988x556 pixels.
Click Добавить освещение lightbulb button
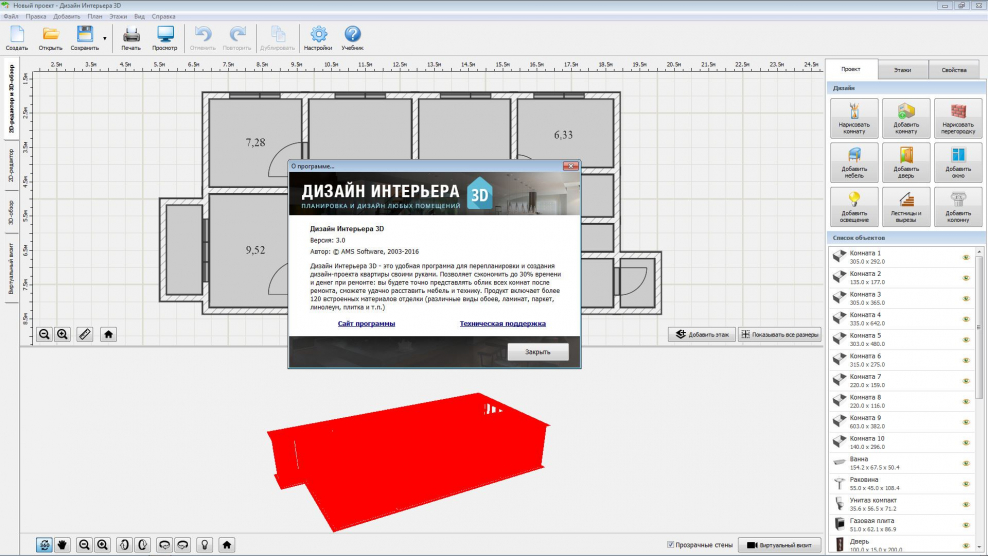tap(854, 207)
